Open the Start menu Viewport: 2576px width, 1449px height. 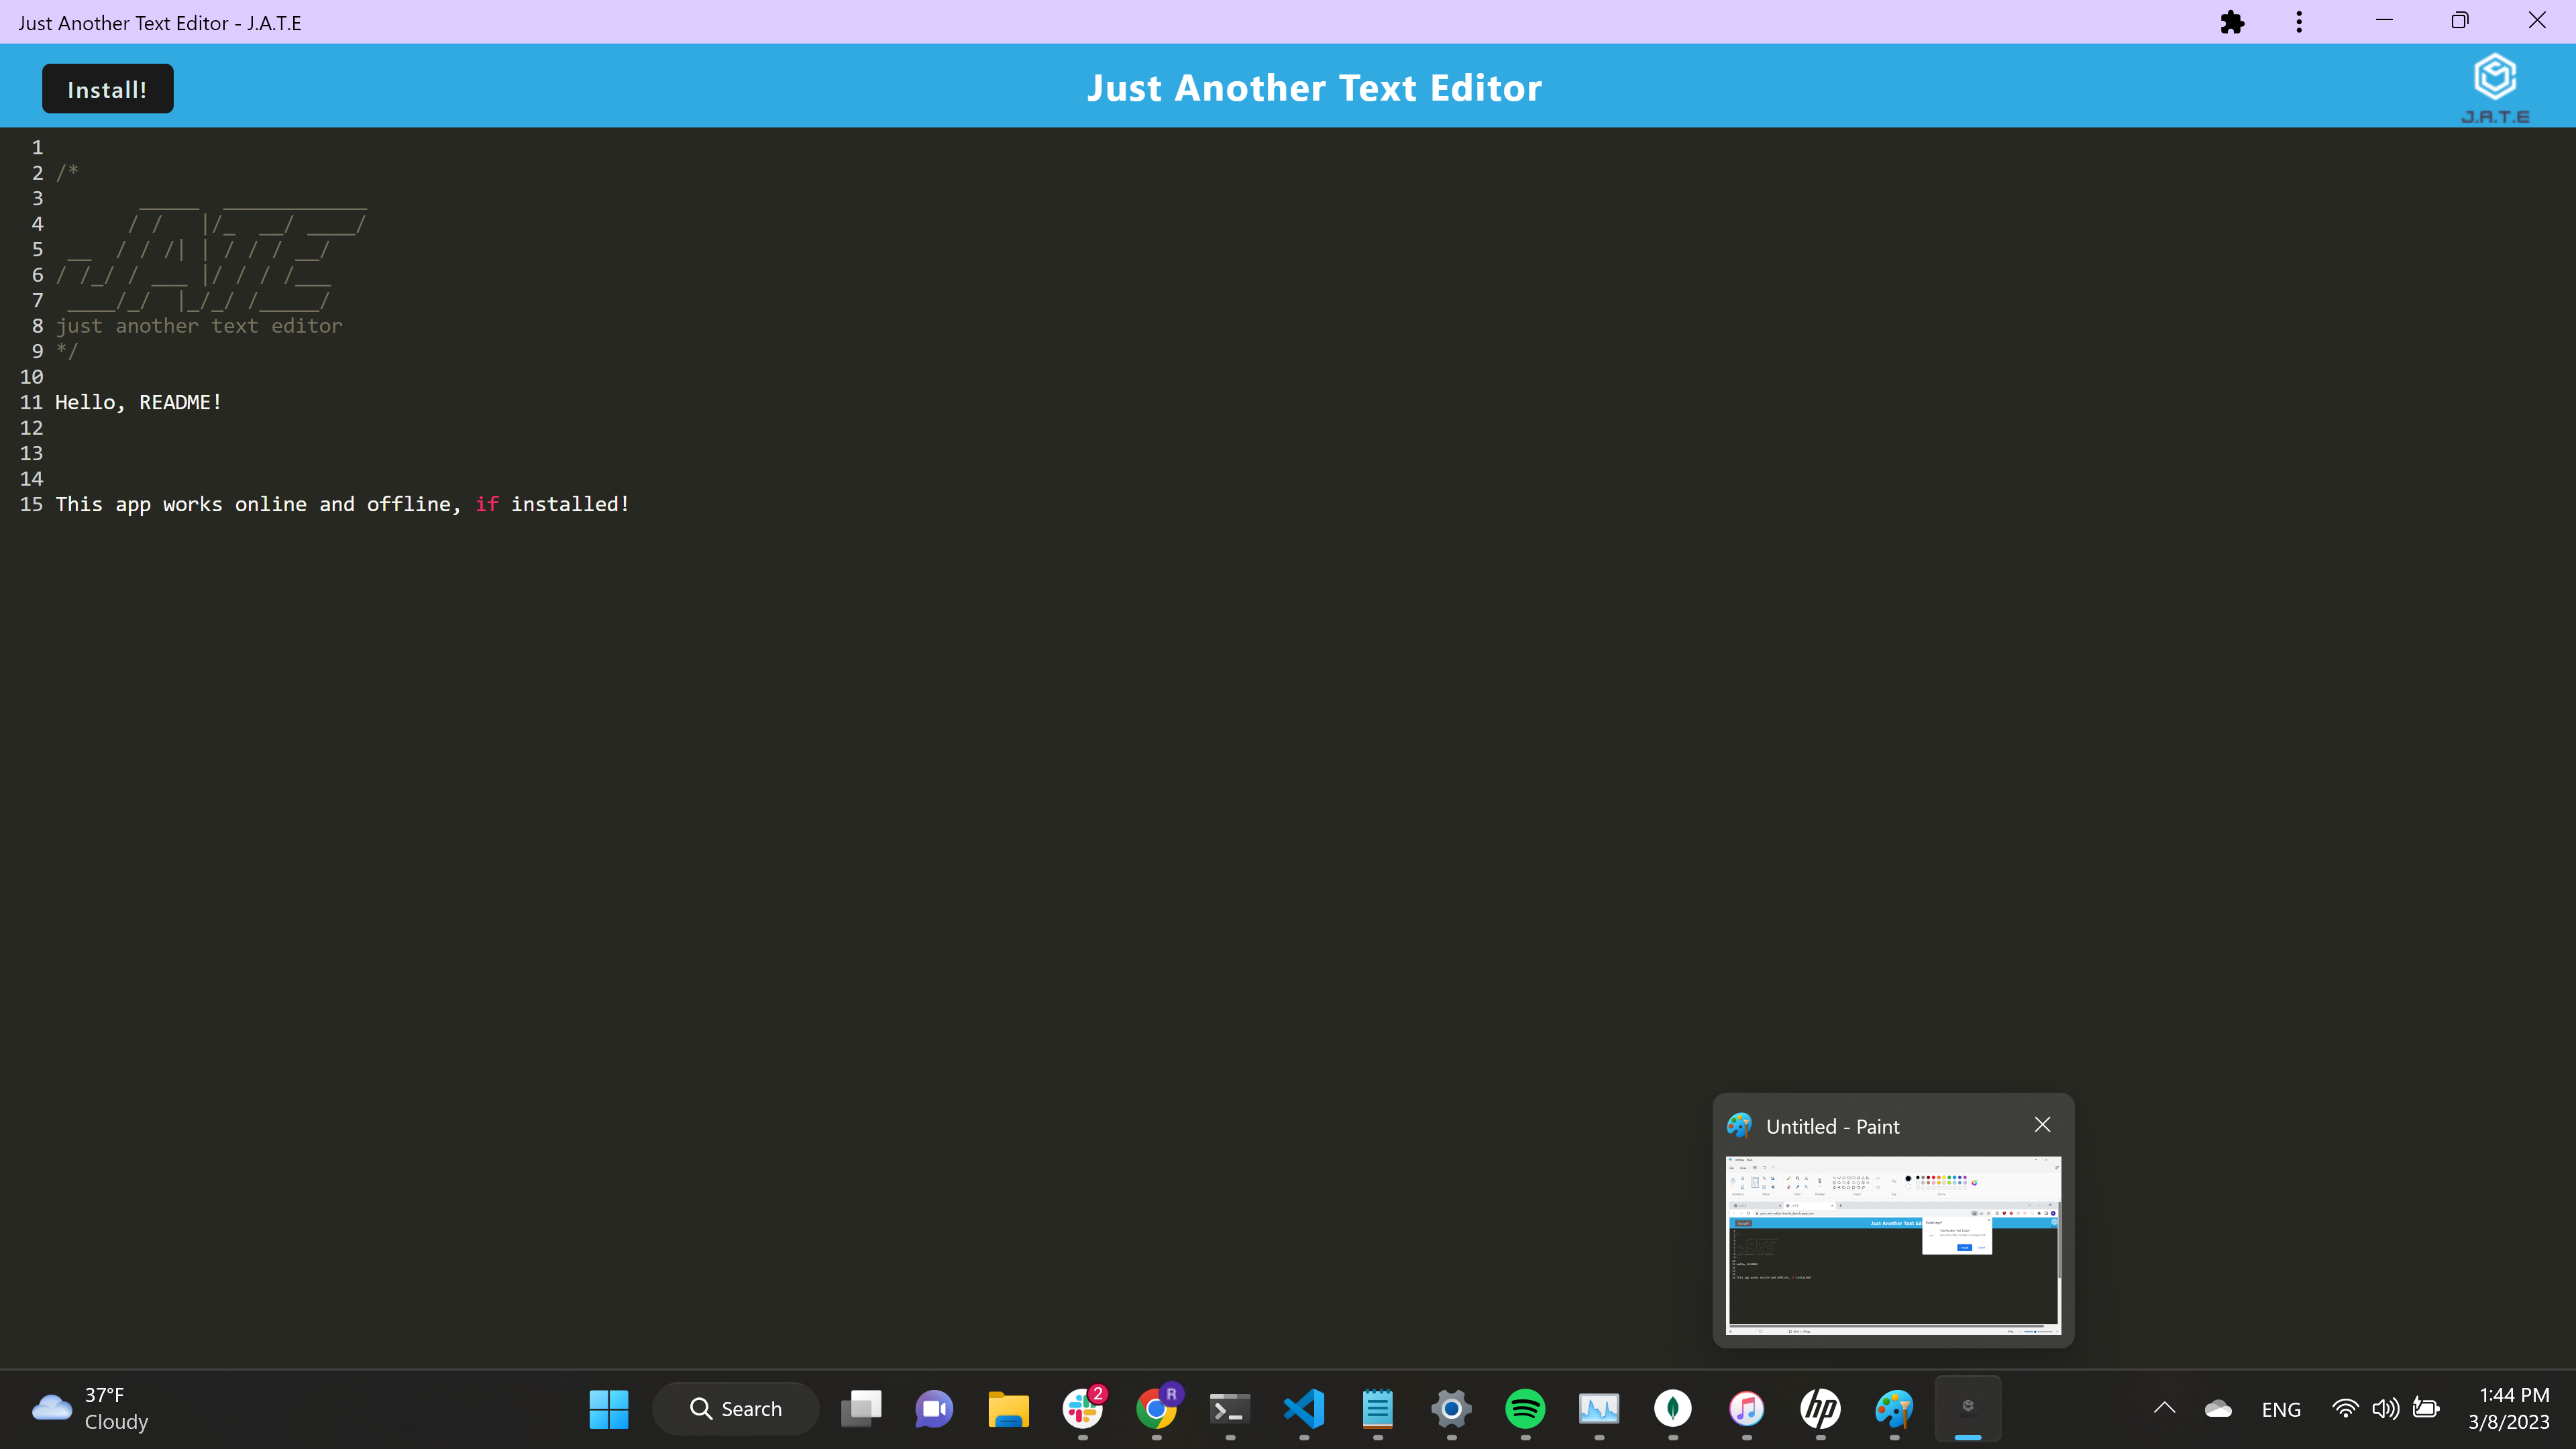point(608,1408)
